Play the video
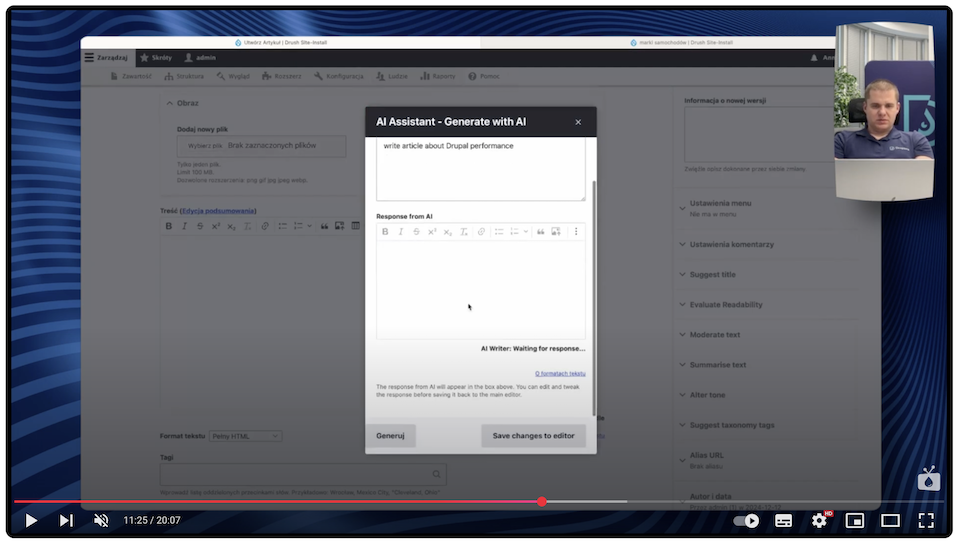The image size is (960, 545). pos(31,521)
